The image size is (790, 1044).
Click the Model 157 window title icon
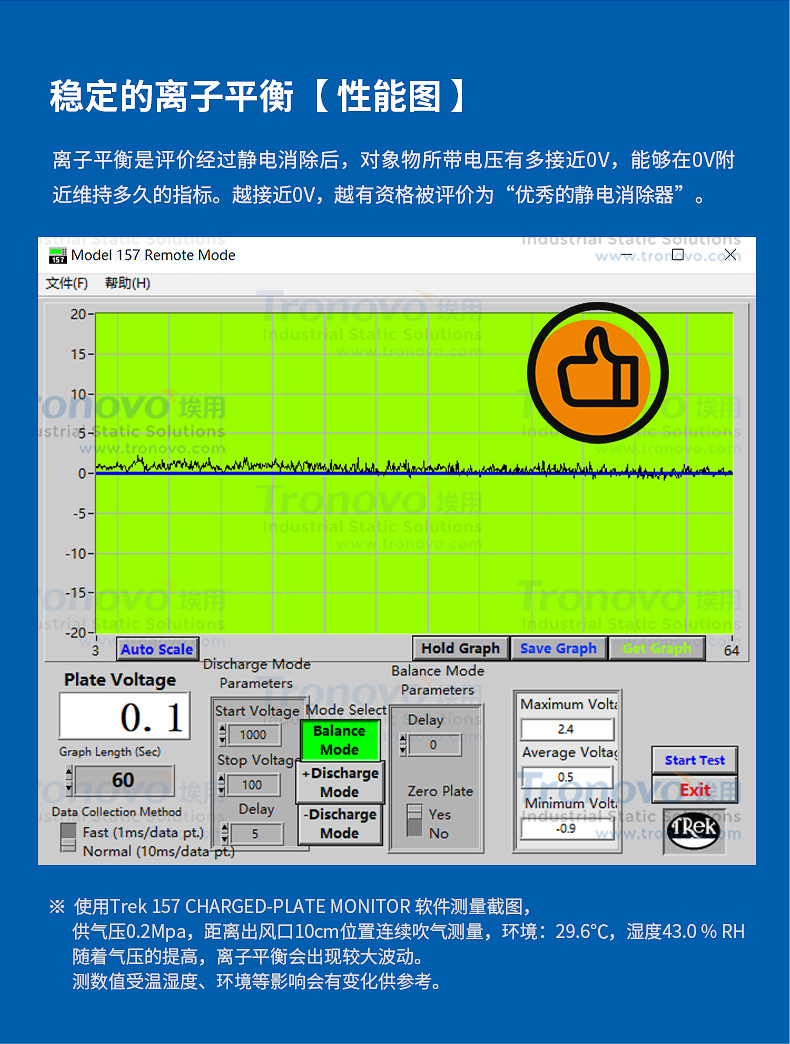pyautogui.click(x=58, y=255)
